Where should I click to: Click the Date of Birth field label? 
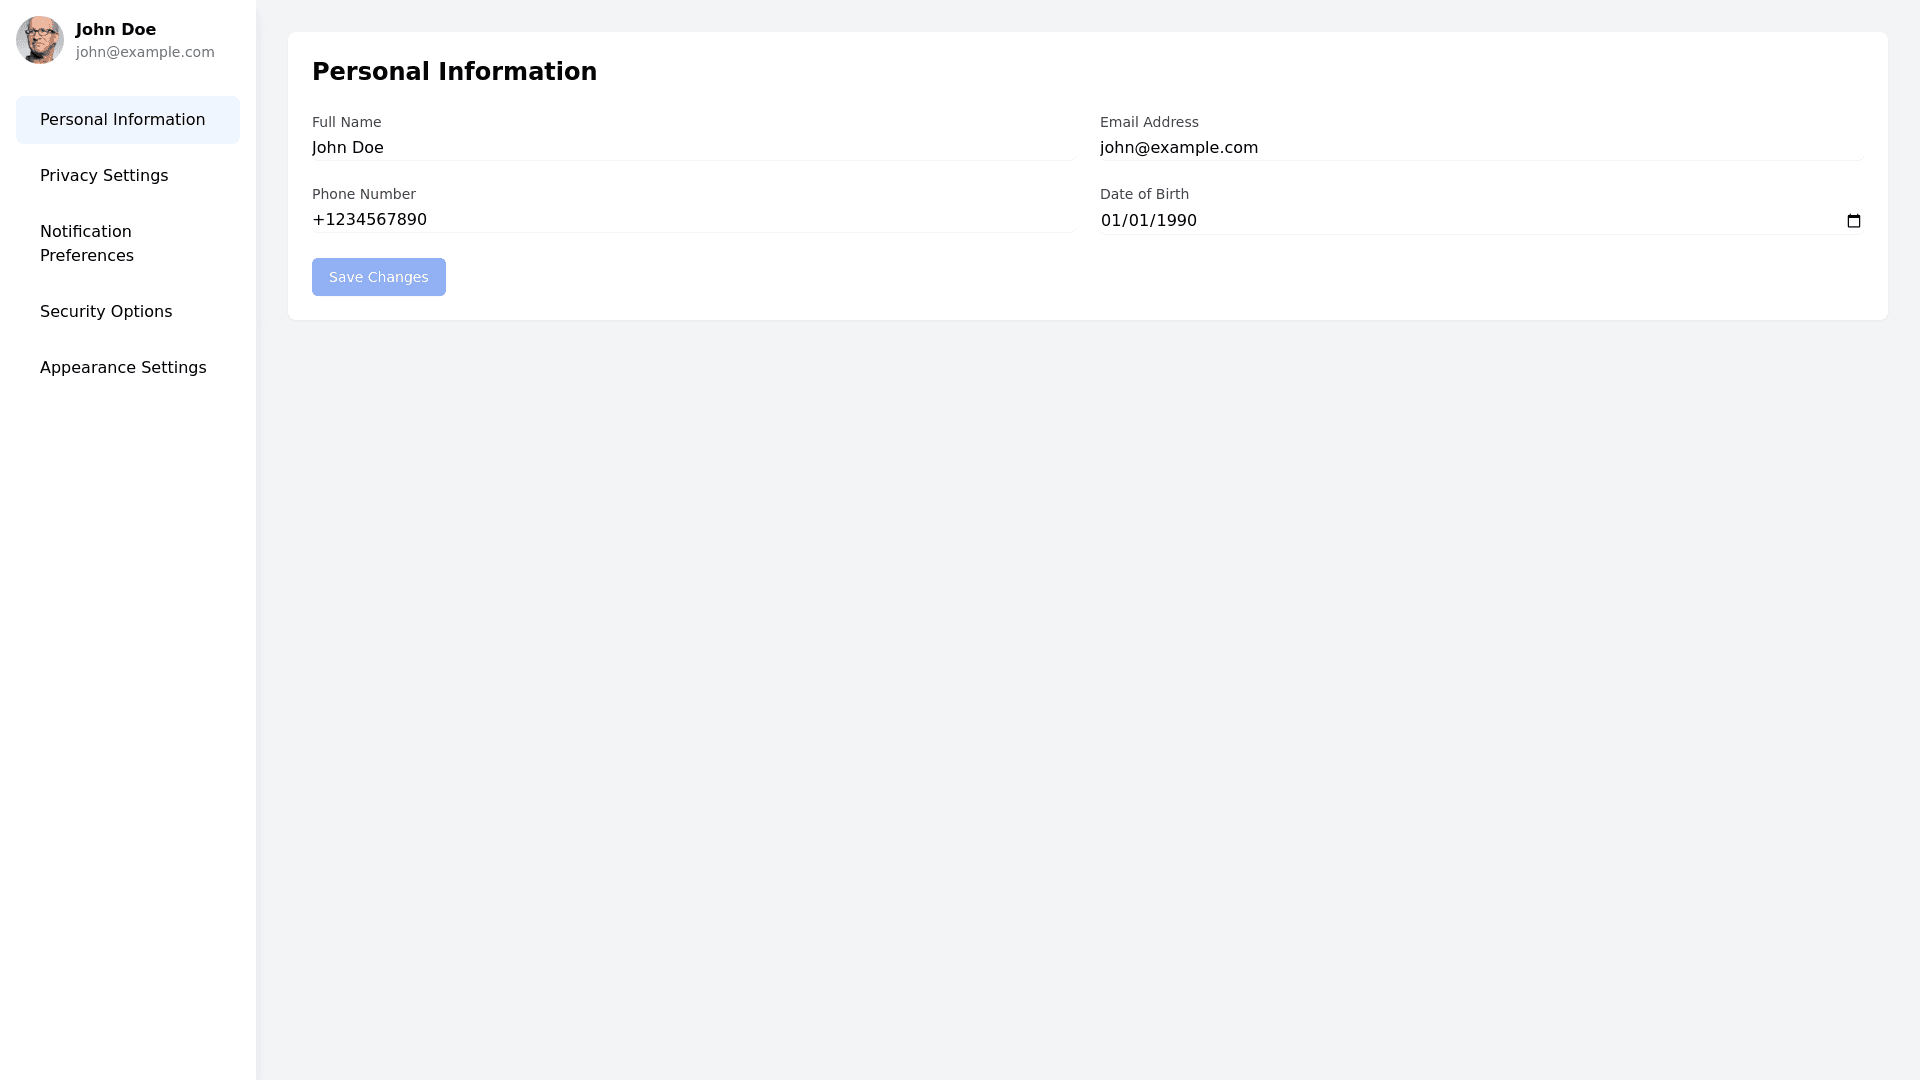[1144, 194]
